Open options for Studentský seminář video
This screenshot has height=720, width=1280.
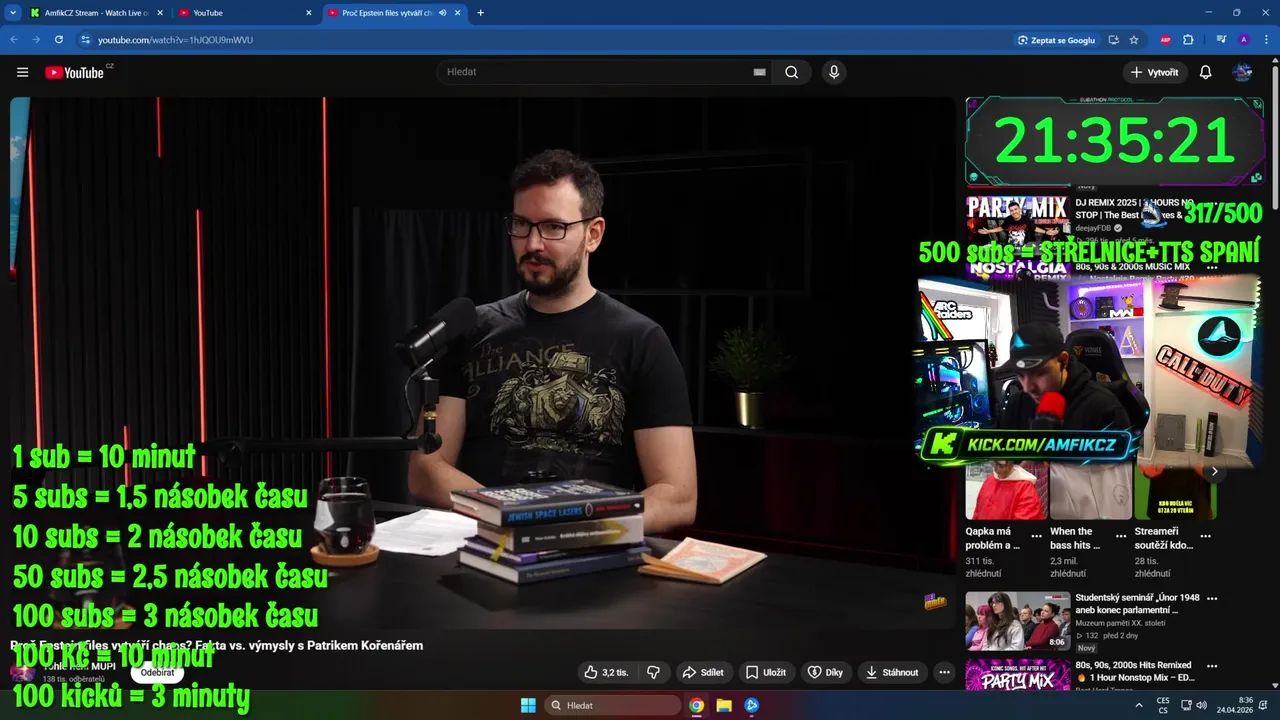click(x=1213, y=598)
